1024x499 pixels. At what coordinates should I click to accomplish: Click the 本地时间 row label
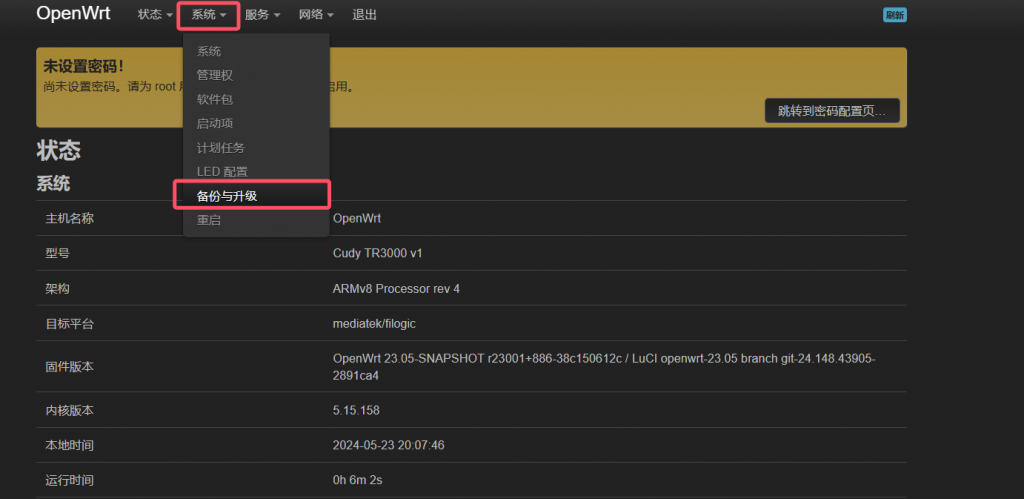point(70,445)
